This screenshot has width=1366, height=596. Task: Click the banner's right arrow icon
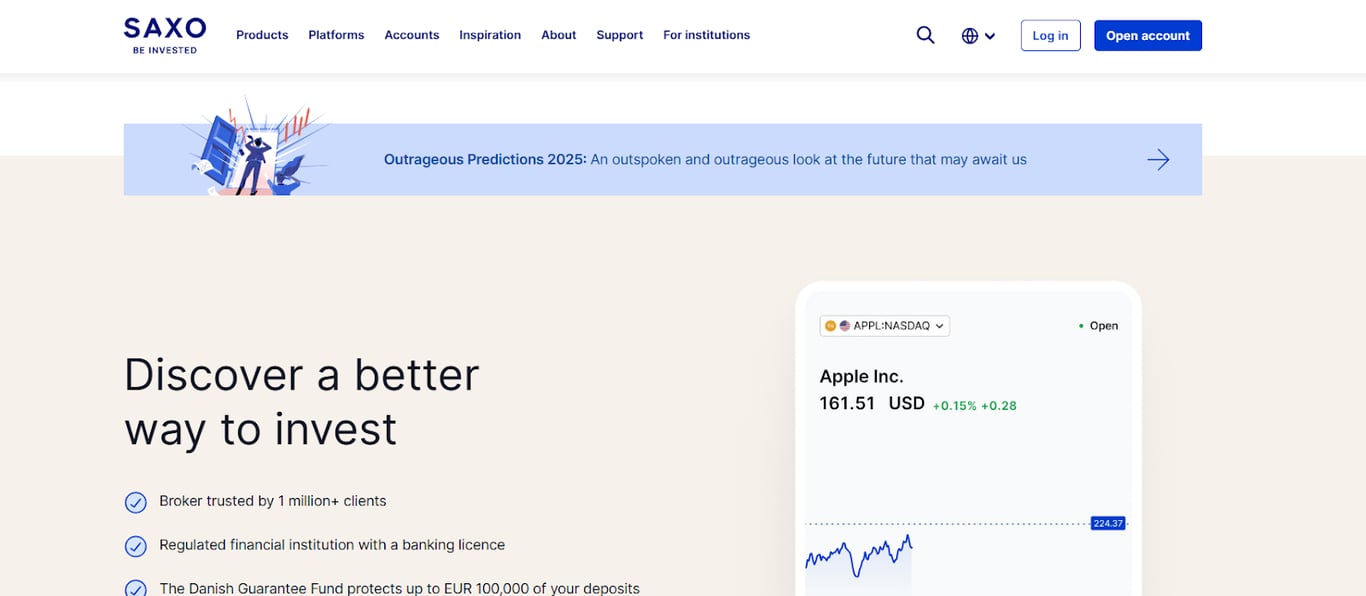click(1158, 160)
